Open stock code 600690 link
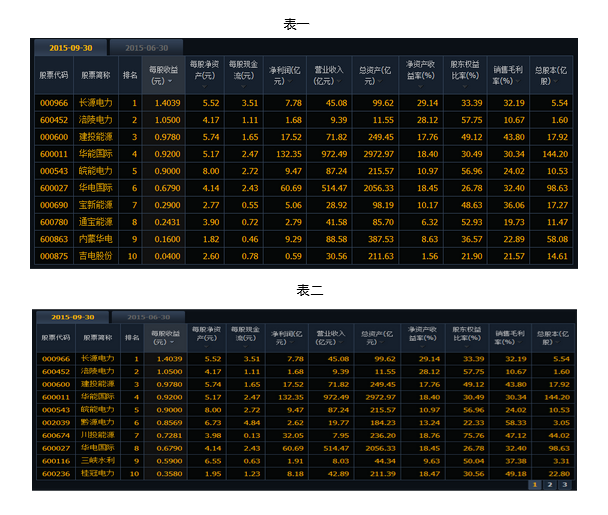Screen dimensions: 608x515 coord(54,205)
